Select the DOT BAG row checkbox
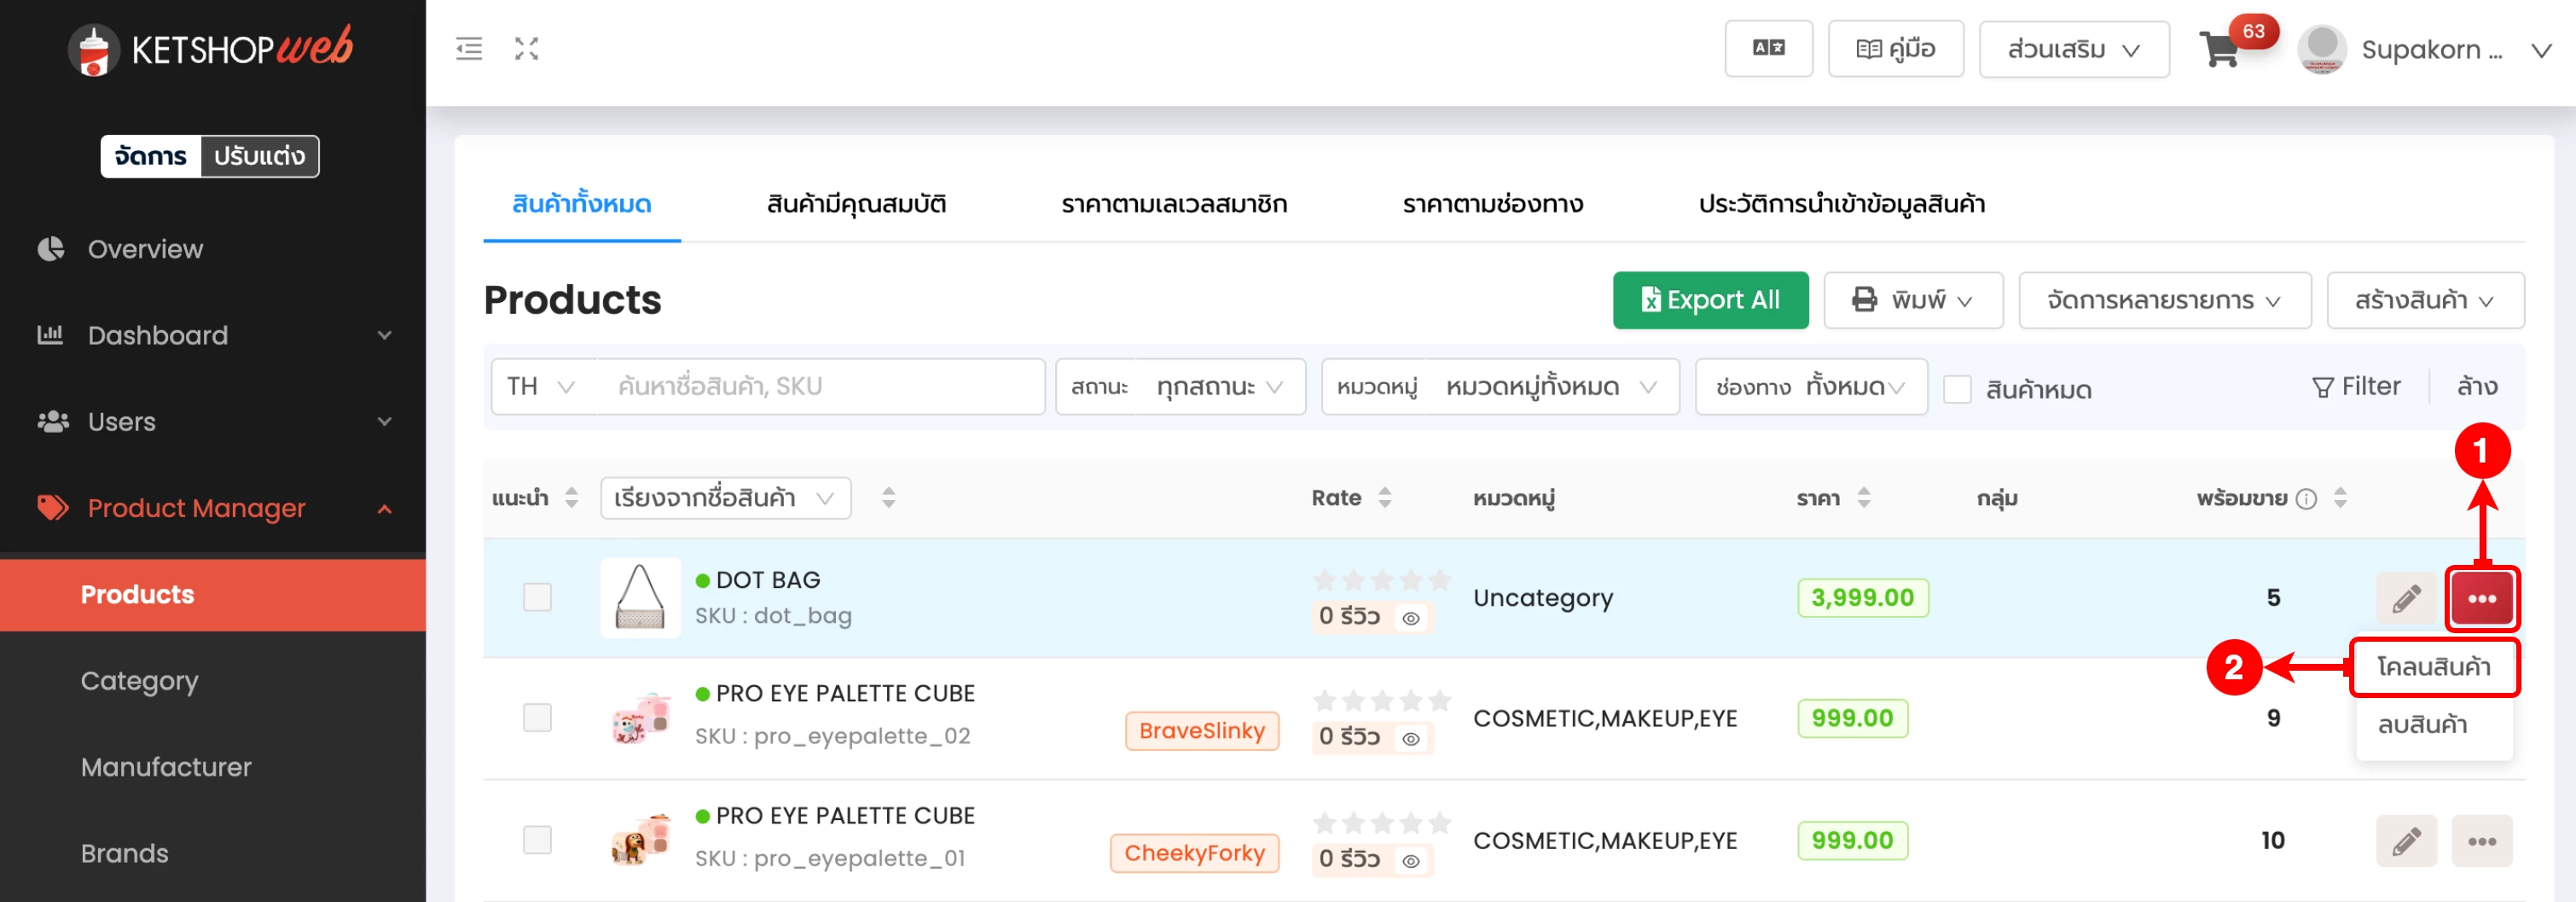 [537, 597]
